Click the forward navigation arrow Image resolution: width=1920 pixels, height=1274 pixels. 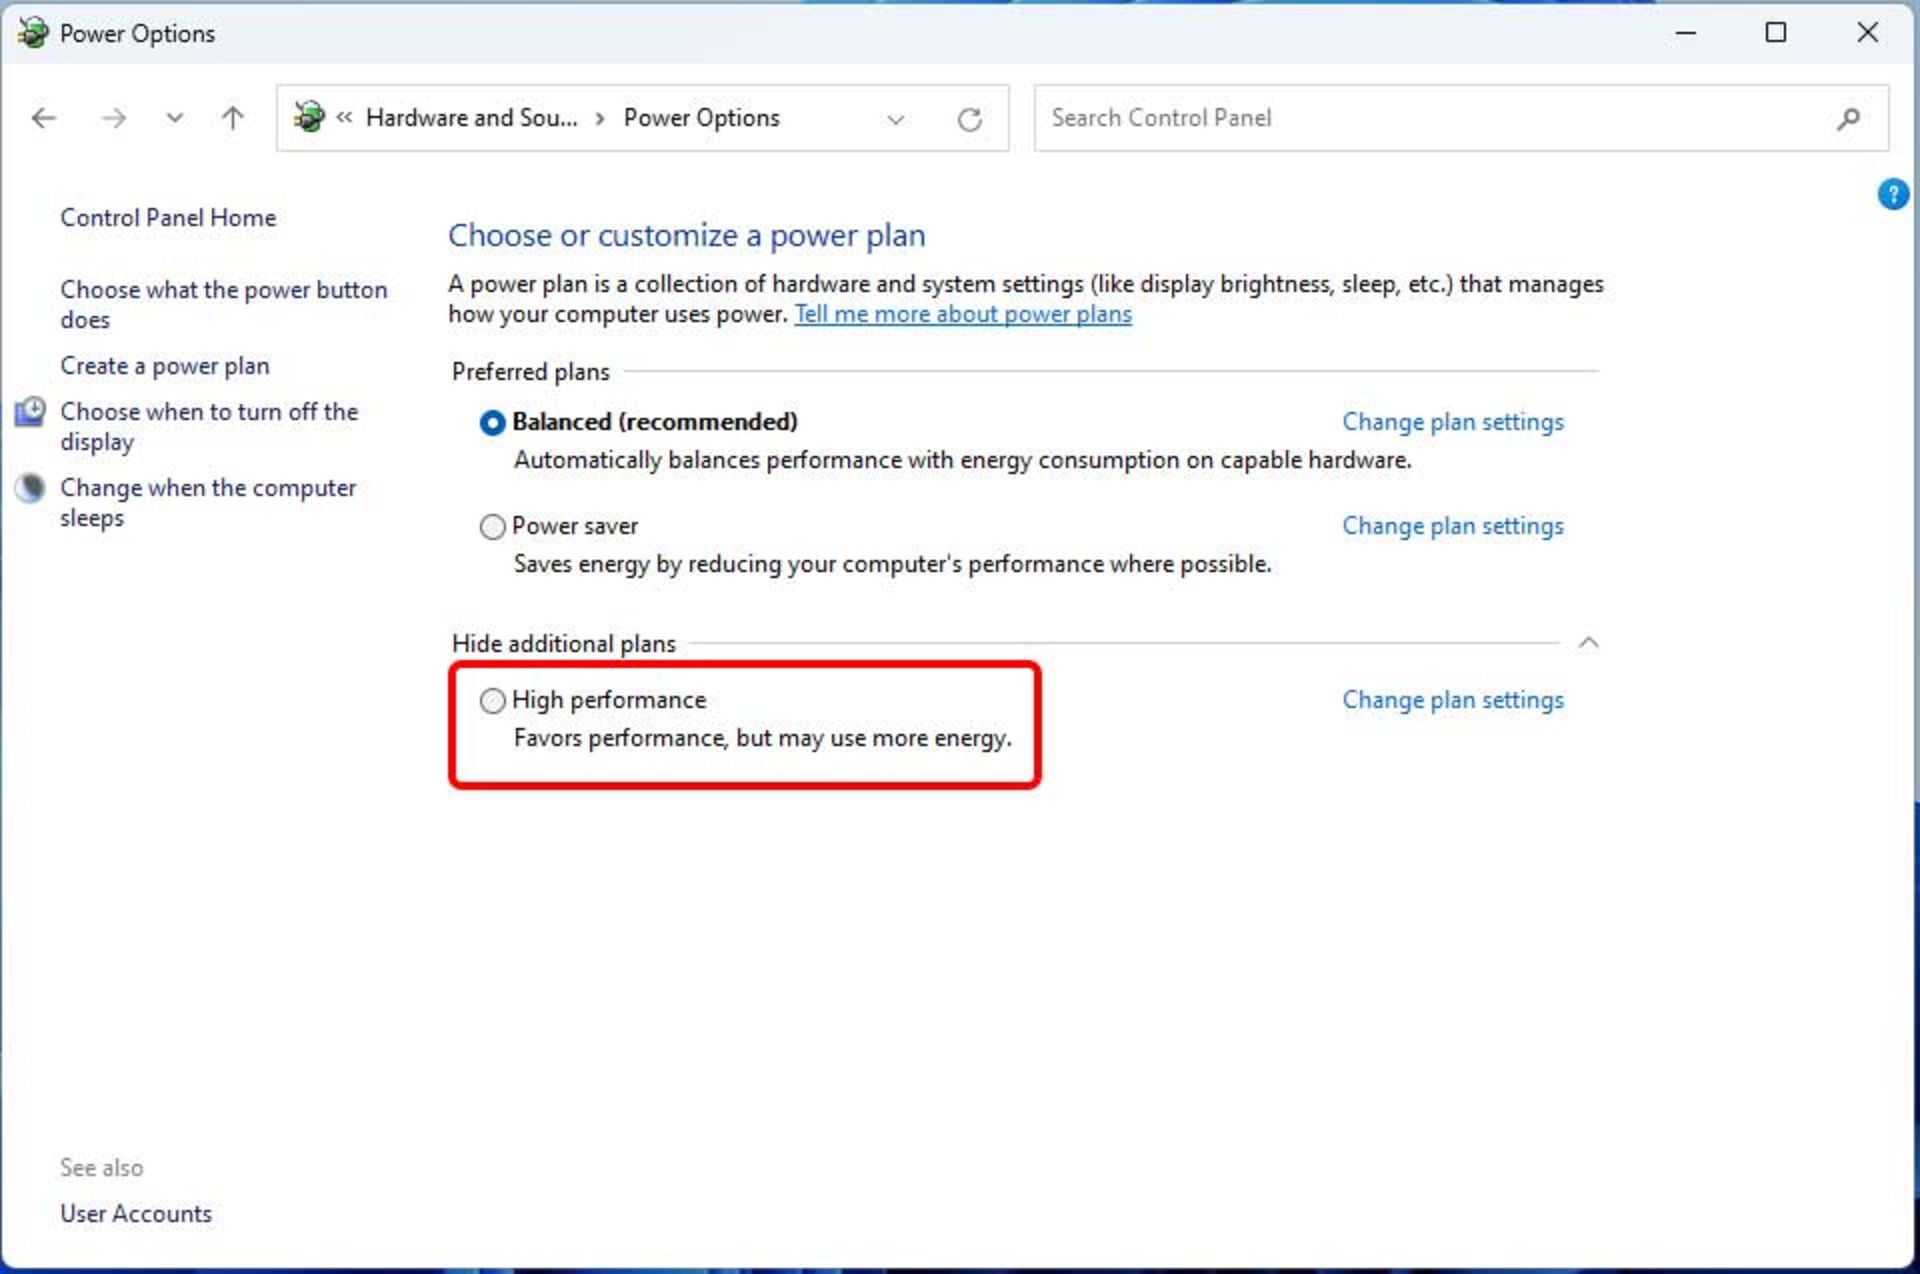114,119
